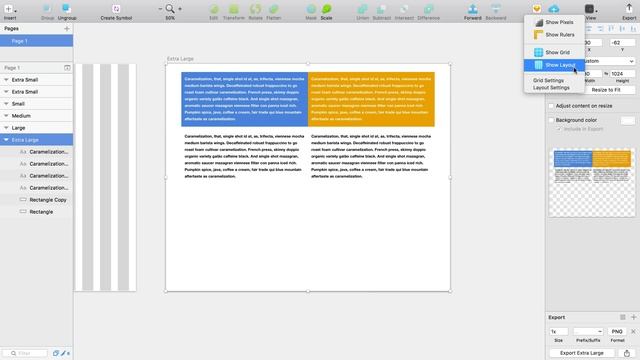The image size is (640, 360).
Task: Zoom in with the plus button
Action: tap(180, 9)
